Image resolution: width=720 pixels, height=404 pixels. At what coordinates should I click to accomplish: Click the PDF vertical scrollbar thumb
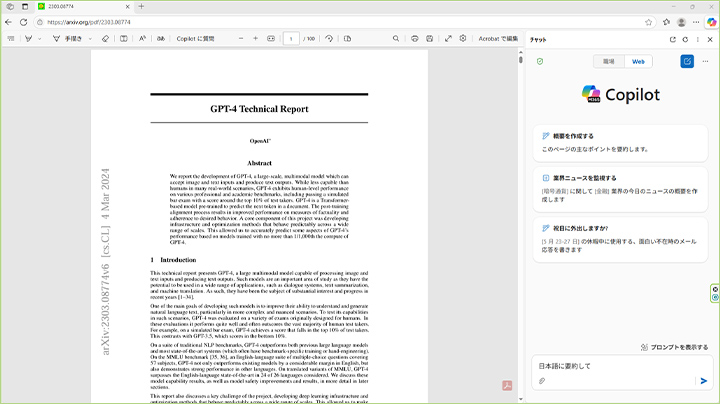coord(520,60)
